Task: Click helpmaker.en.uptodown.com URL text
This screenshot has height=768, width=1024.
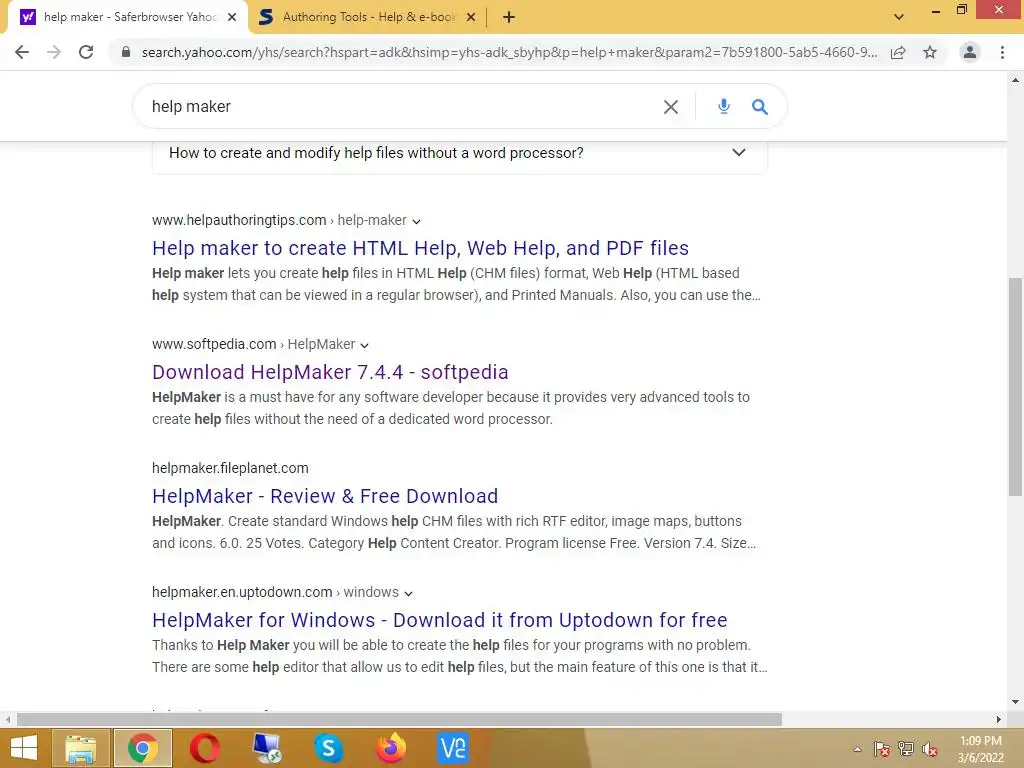Action: tap(242, 592)
